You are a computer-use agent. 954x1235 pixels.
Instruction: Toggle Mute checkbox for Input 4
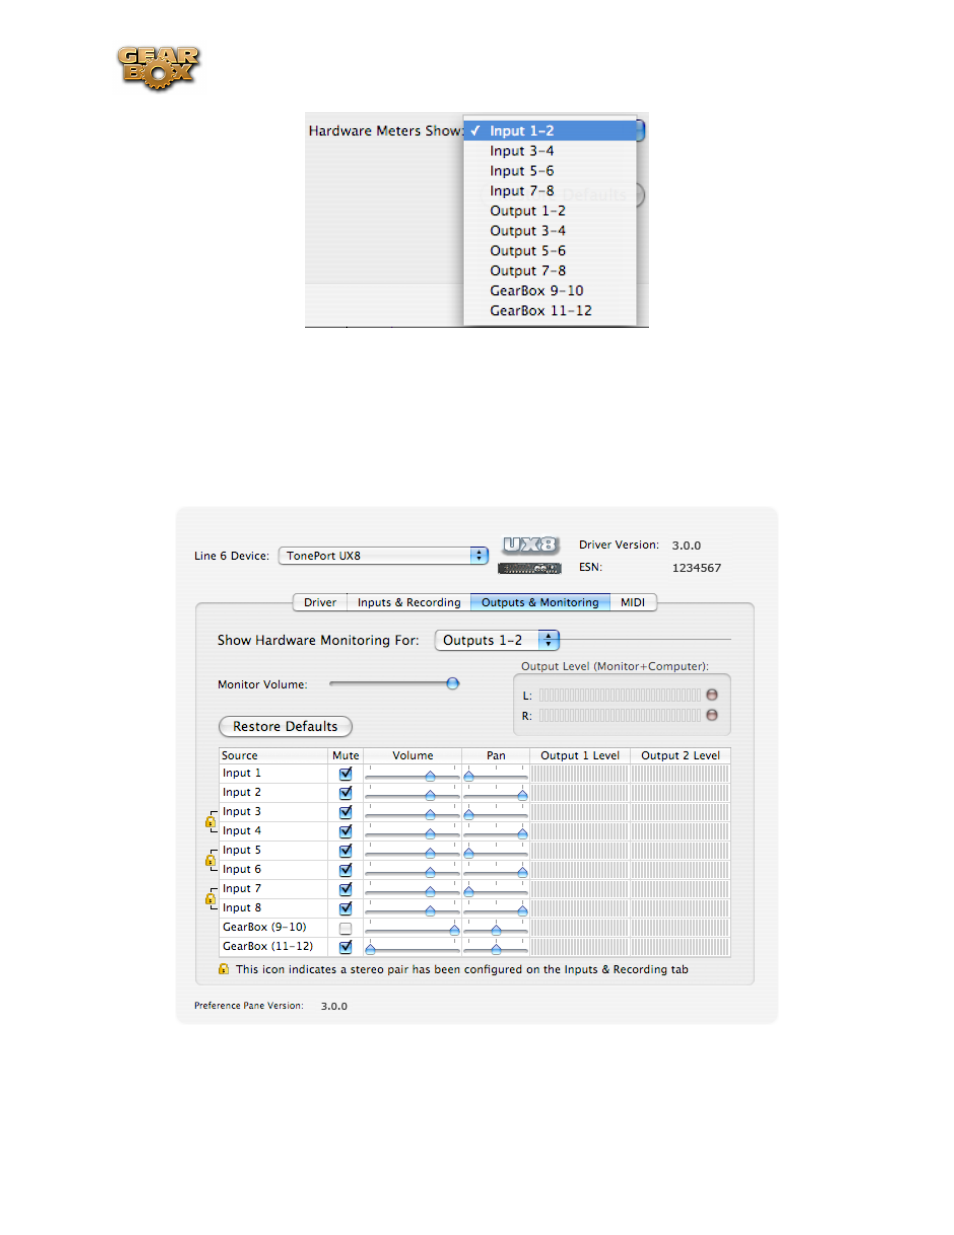click(x=345, y=831)
